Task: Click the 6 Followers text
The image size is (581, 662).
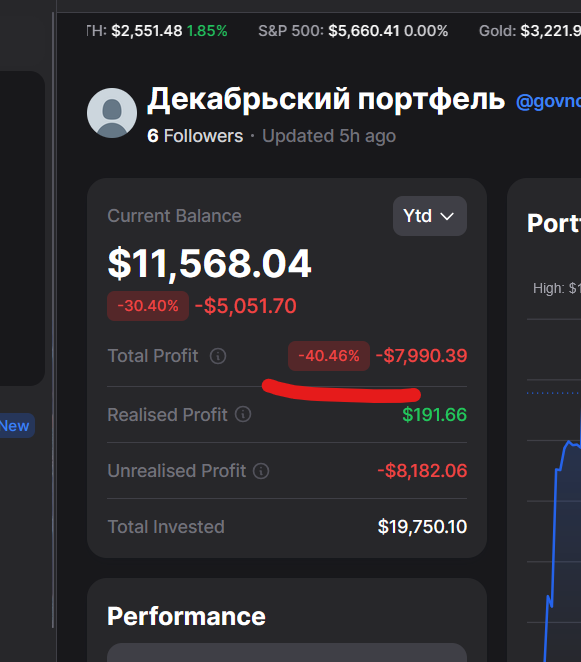Action: [x=195, y=136]
